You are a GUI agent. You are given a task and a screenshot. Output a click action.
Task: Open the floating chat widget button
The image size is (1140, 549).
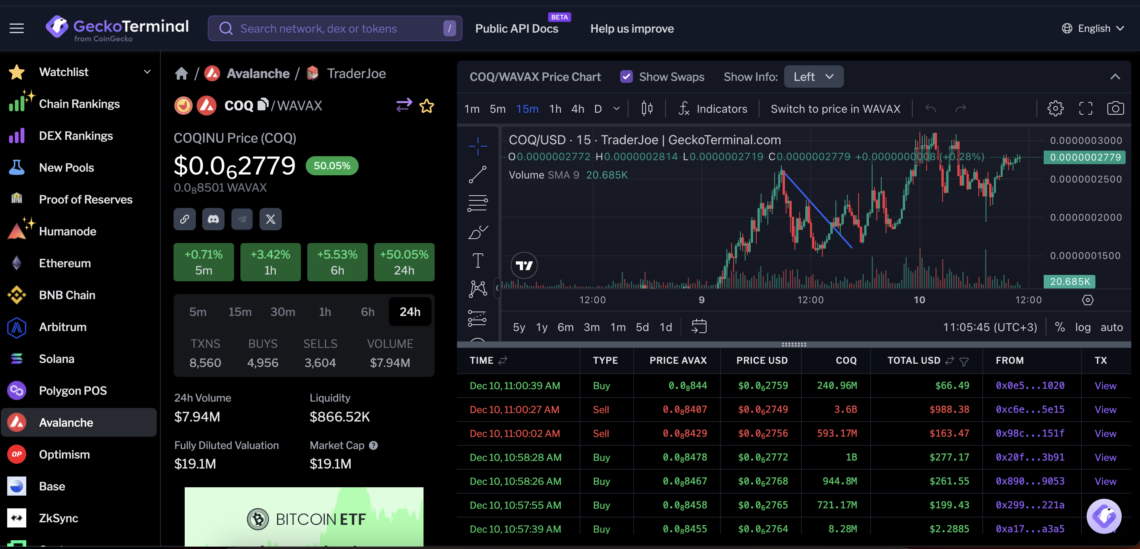tap(1104, 516)
